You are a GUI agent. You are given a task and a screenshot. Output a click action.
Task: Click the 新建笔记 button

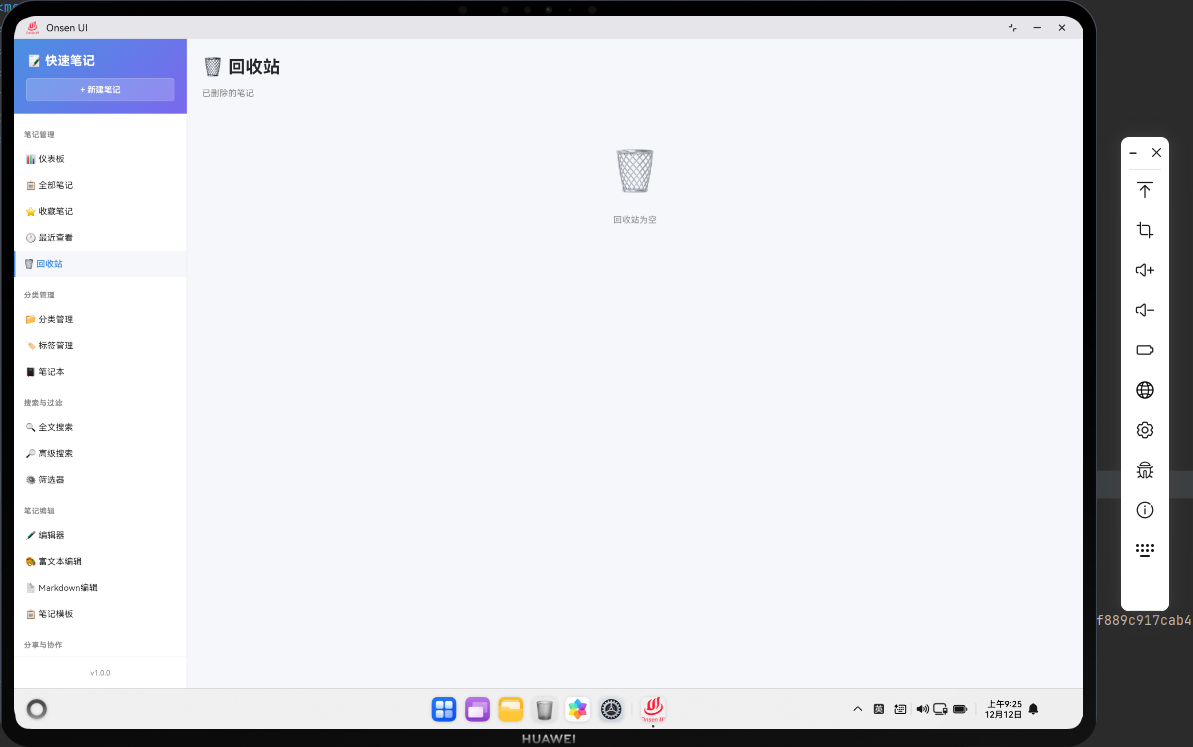(x=100, y=90)
